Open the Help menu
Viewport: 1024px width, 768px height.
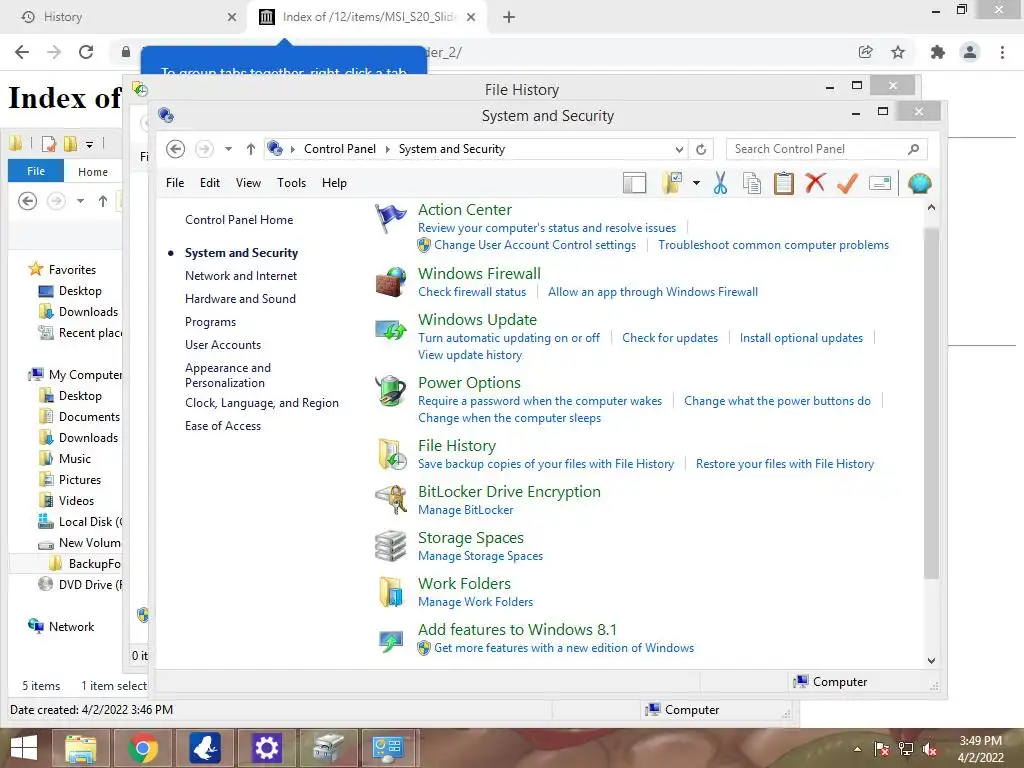click(x=334, y=183)
